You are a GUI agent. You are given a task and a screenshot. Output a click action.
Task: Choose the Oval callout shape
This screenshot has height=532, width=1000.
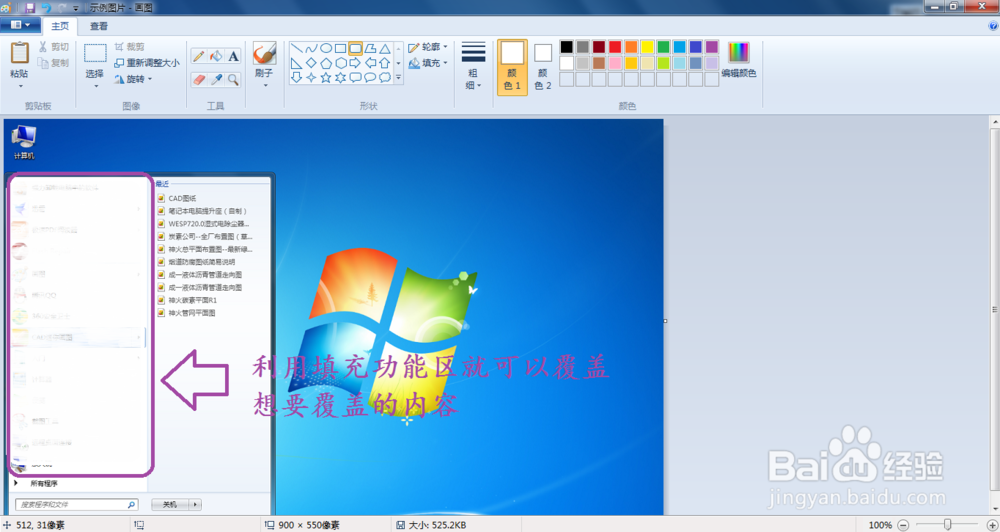[x=370, y=77]
